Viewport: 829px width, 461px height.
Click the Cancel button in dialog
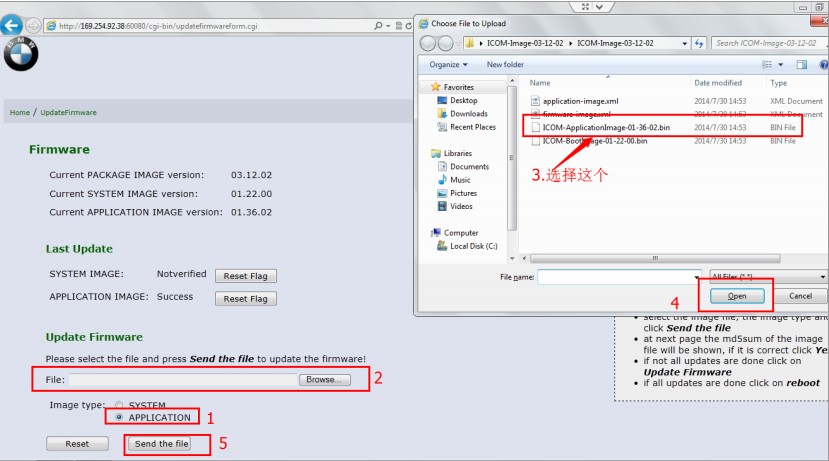tap(800, 296)
